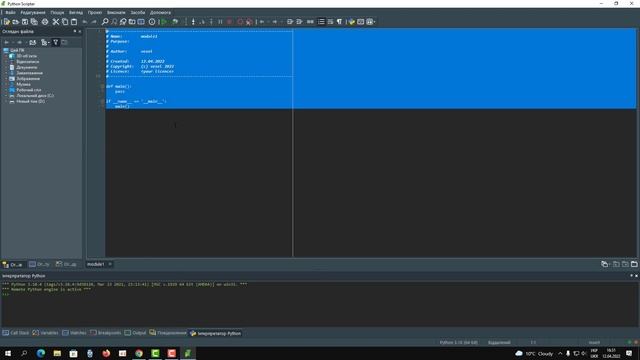Image resolution: width=640 pixels, height=360 pixels.
Task: Select Документи folder in tree
Action: tap(27, 67)
